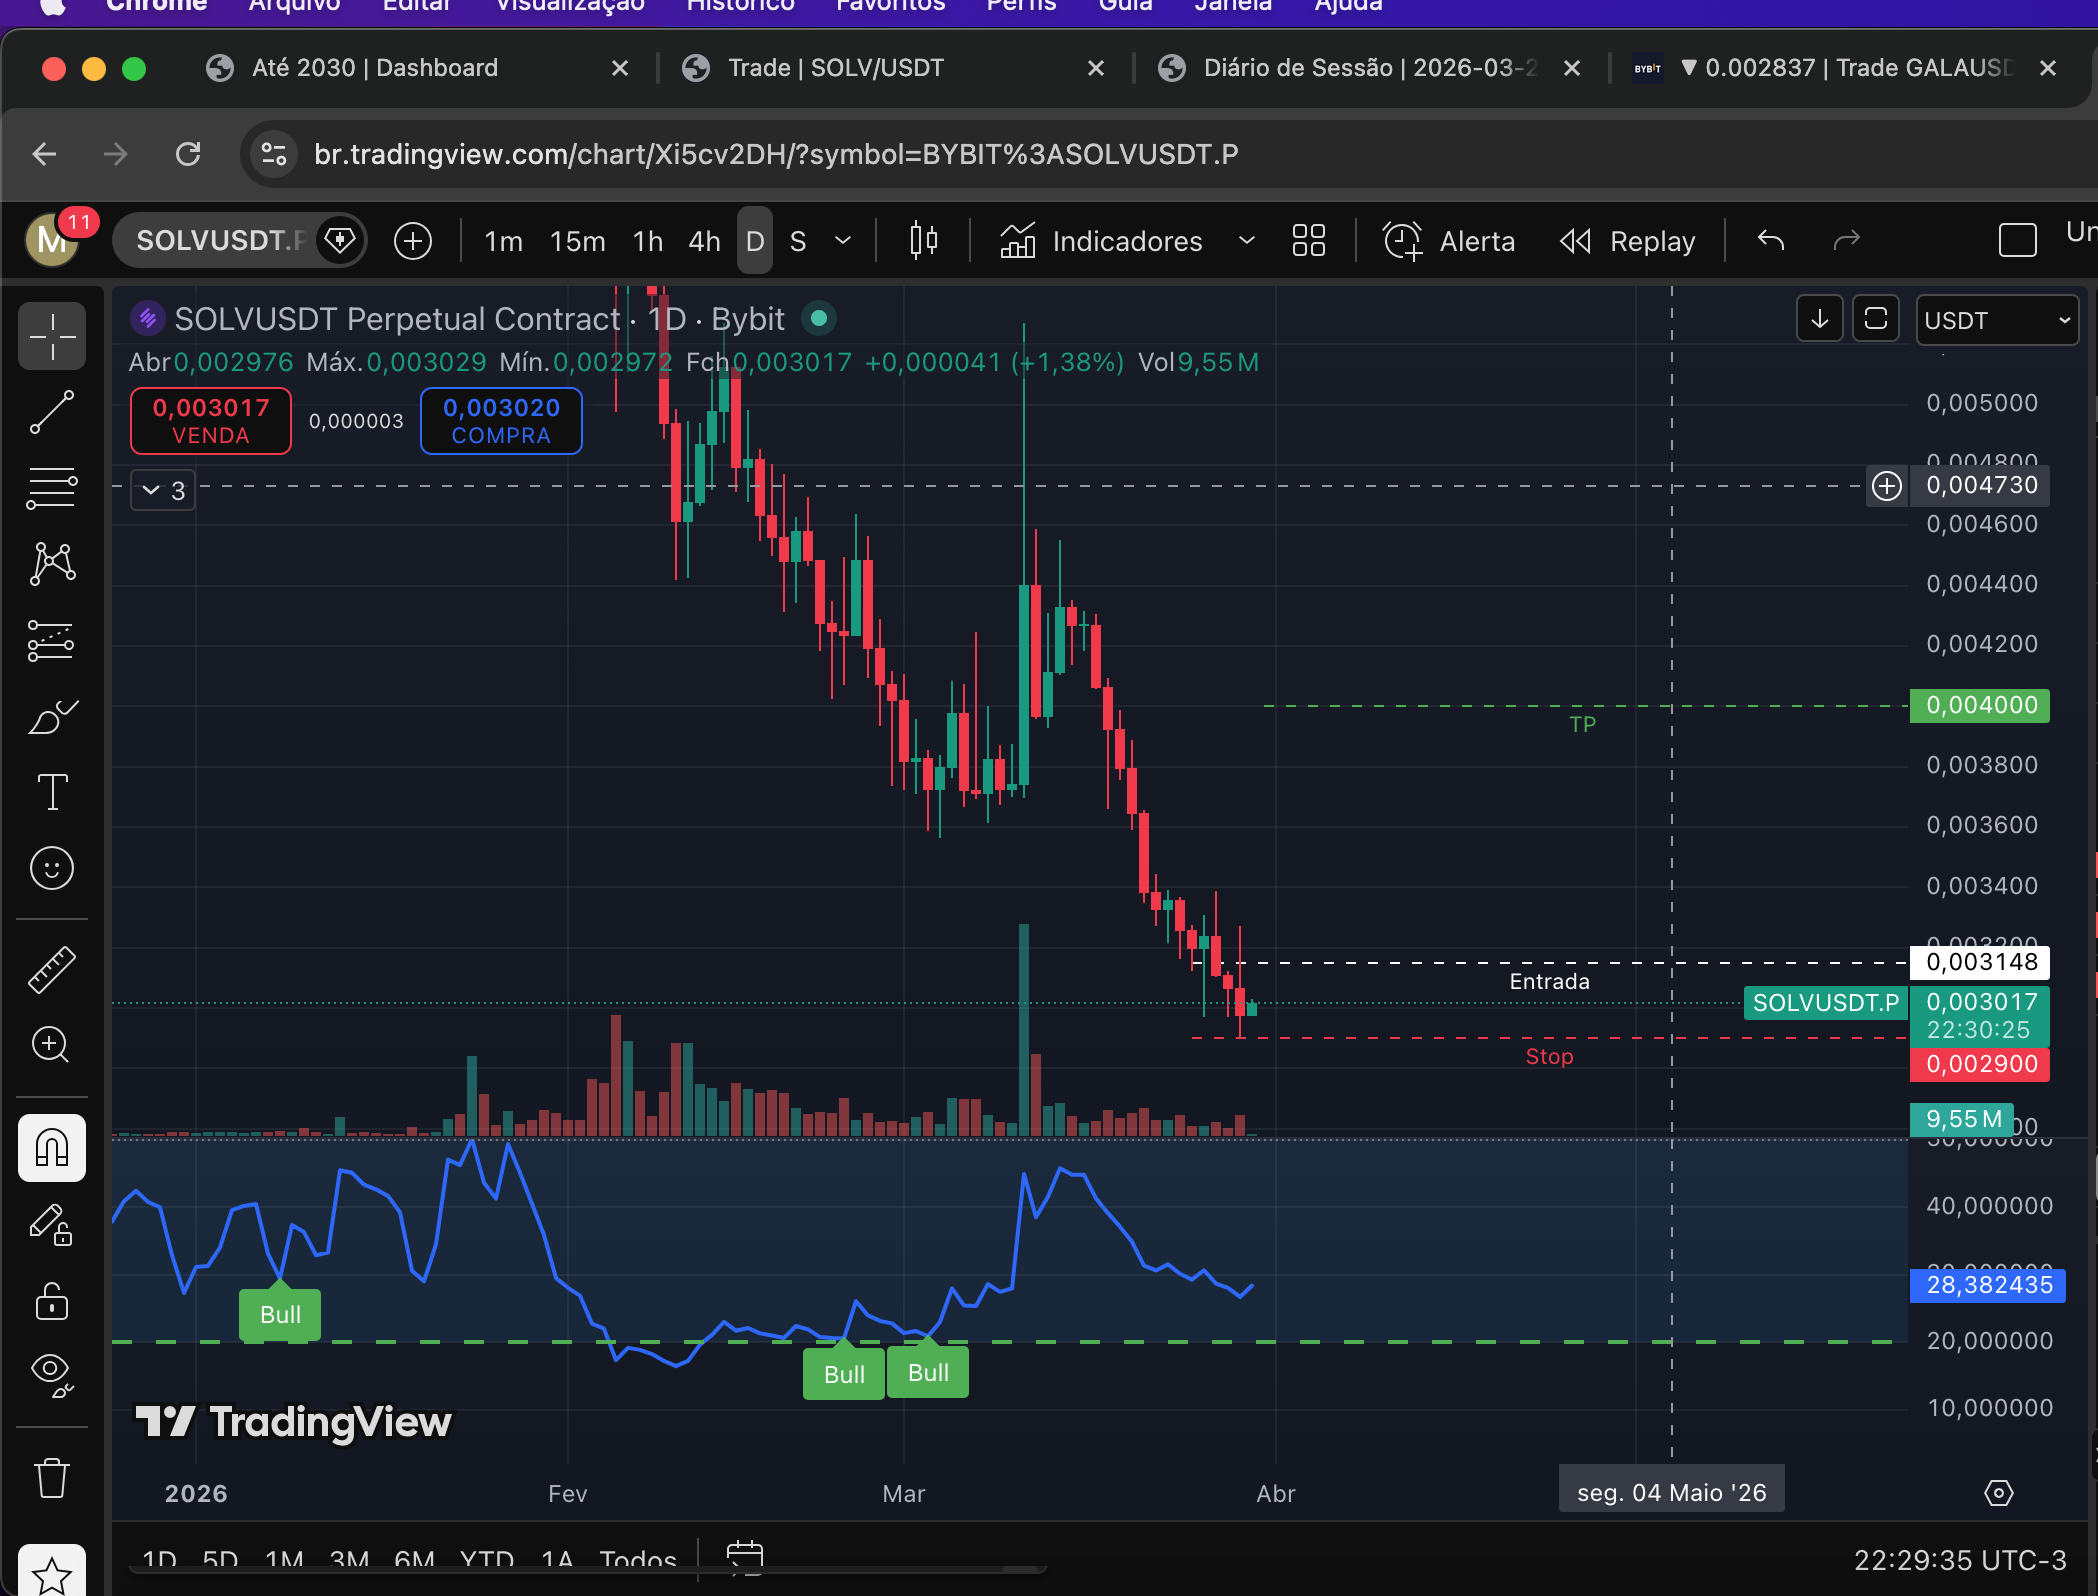
Task: Collapse the indicator legend showing 3
Action: 163,490
